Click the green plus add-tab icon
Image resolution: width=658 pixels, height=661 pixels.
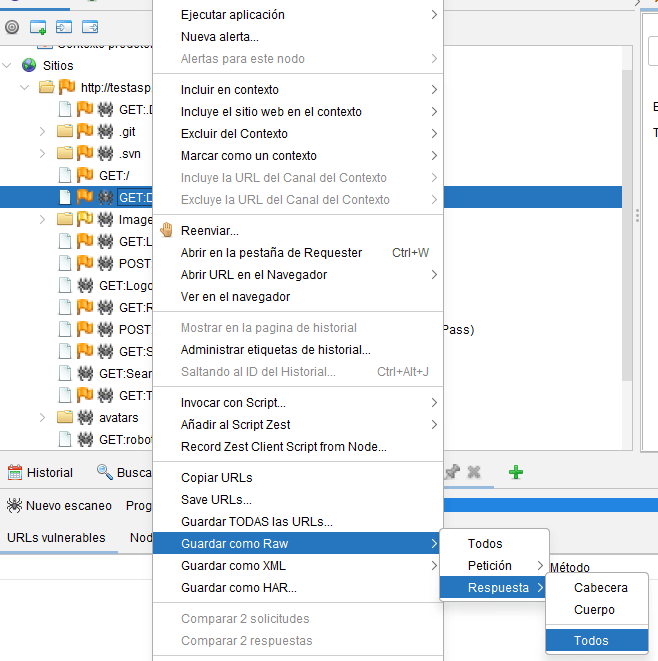[x=516, y=472]
